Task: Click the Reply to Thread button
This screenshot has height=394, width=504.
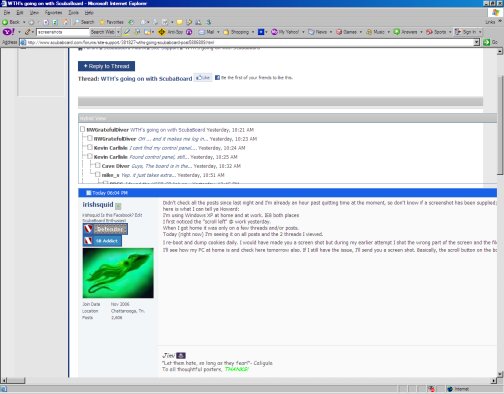Action: click(106, 66)
